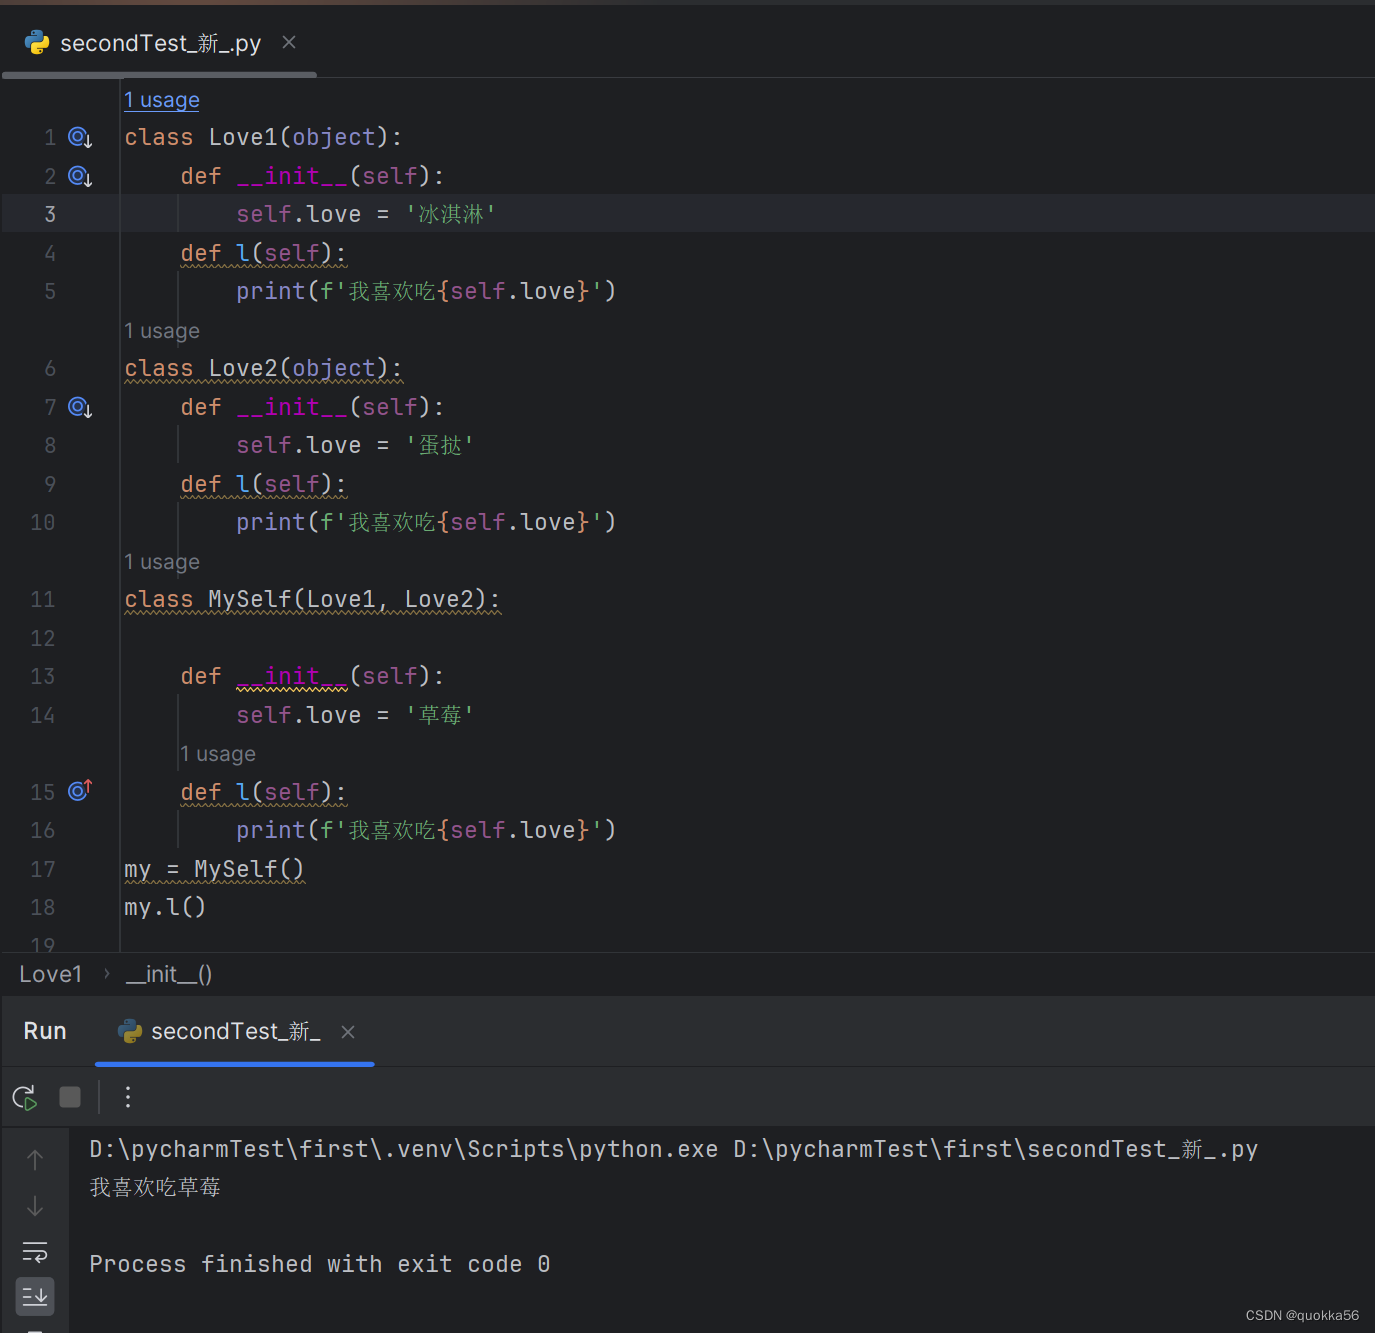This screenshot has width=1375, height=1333.
Task: Click the overrides gutter icon on line 15
Action: [x=80, y=791]
